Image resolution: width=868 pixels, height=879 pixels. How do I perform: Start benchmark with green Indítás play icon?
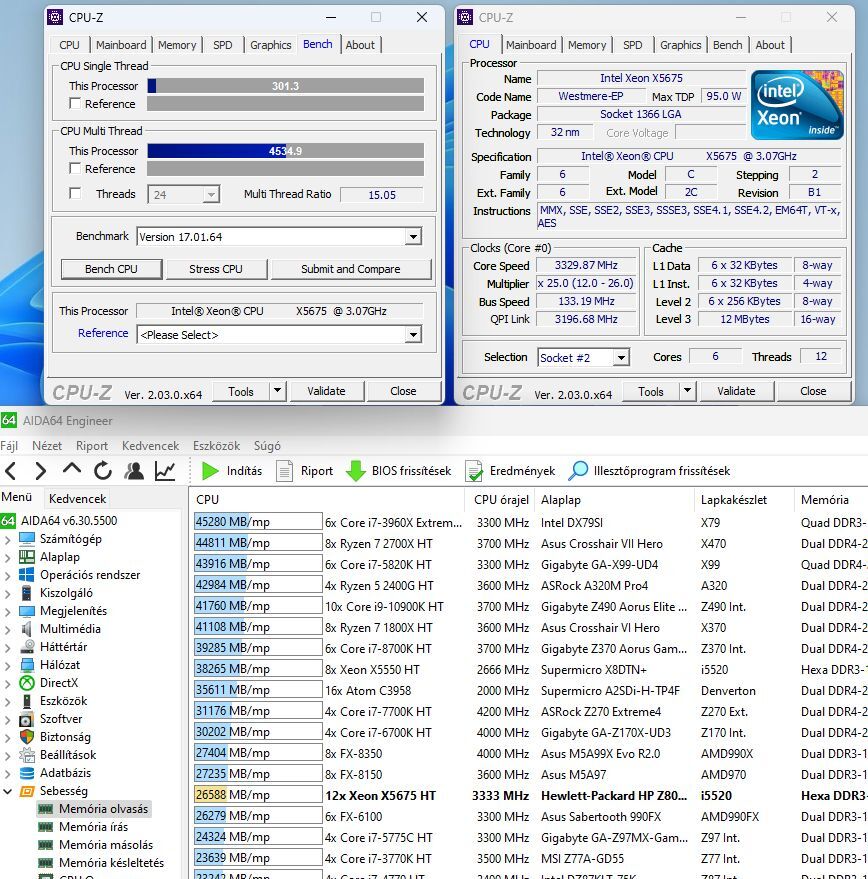pyautogui.click(x=210, y=471)
